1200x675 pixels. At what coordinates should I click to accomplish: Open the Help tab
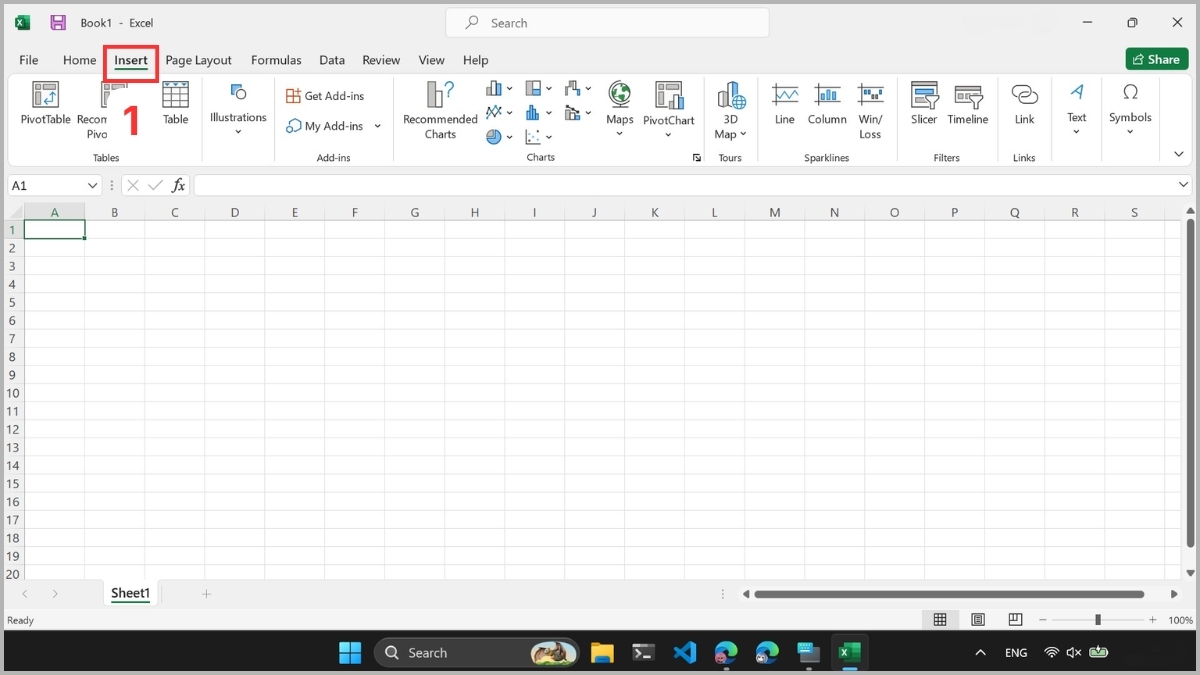click(476, 60)
